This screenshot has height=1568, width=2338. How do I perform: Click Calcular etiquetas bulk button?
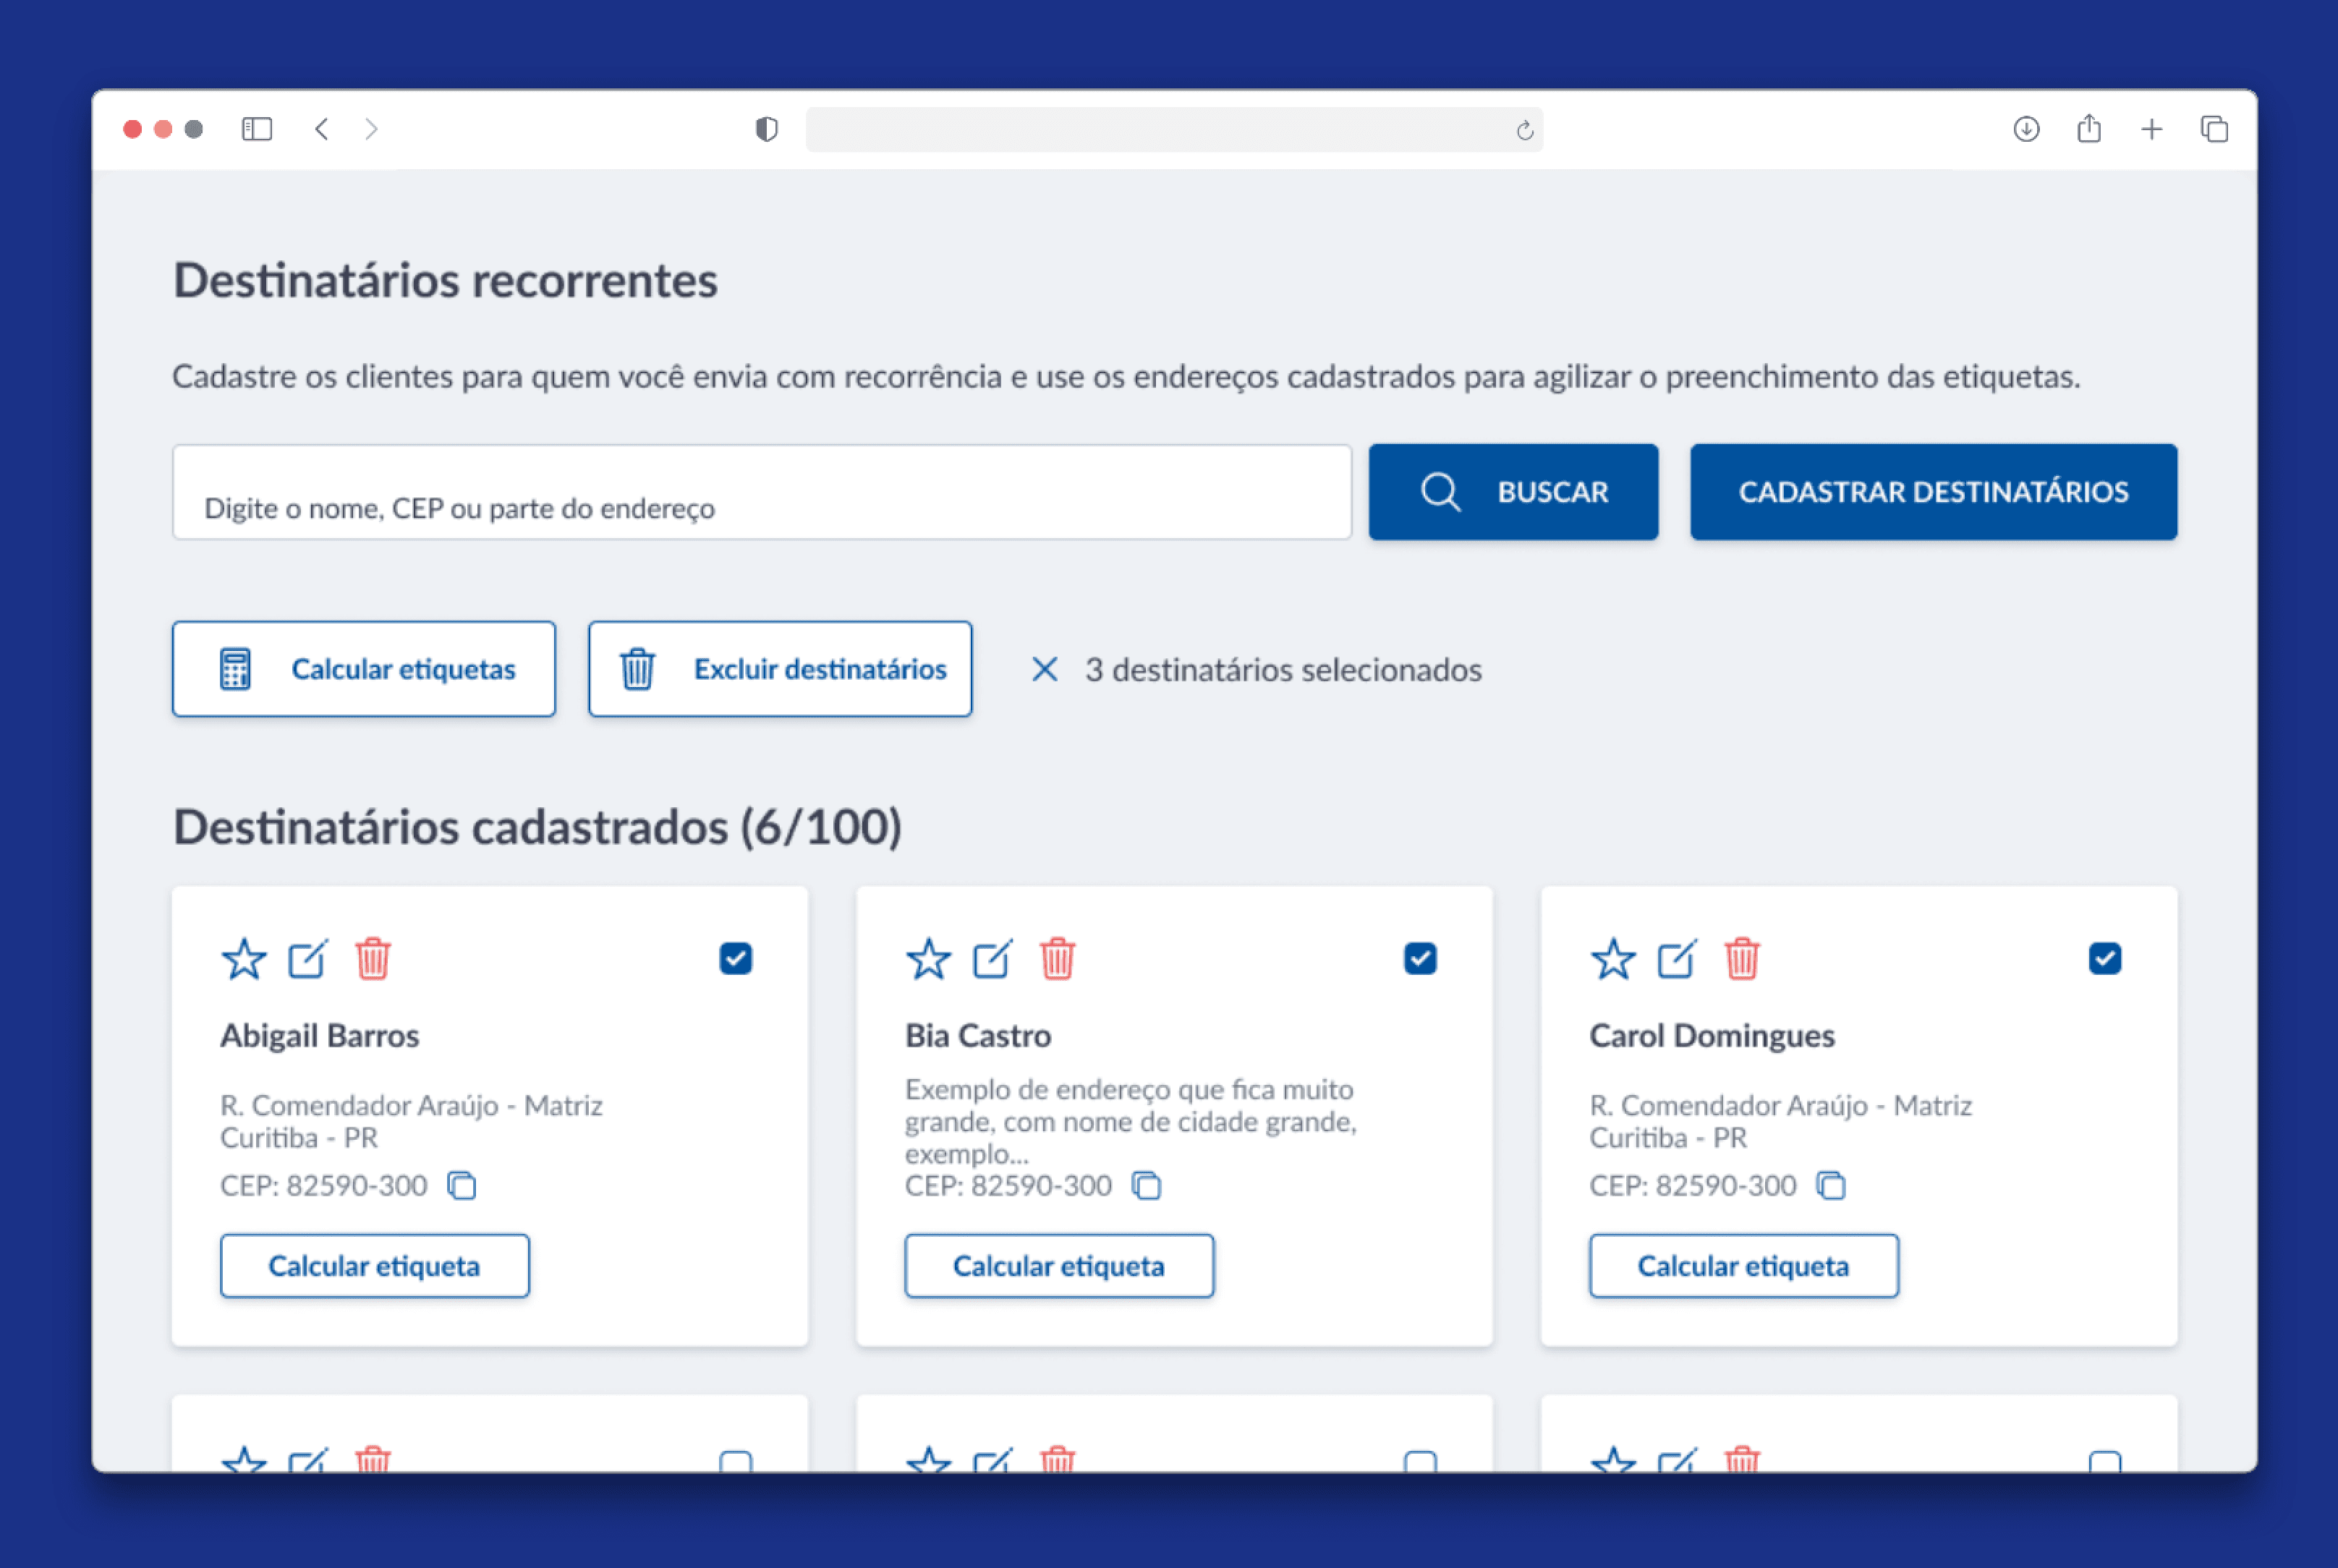click(364, 669)
